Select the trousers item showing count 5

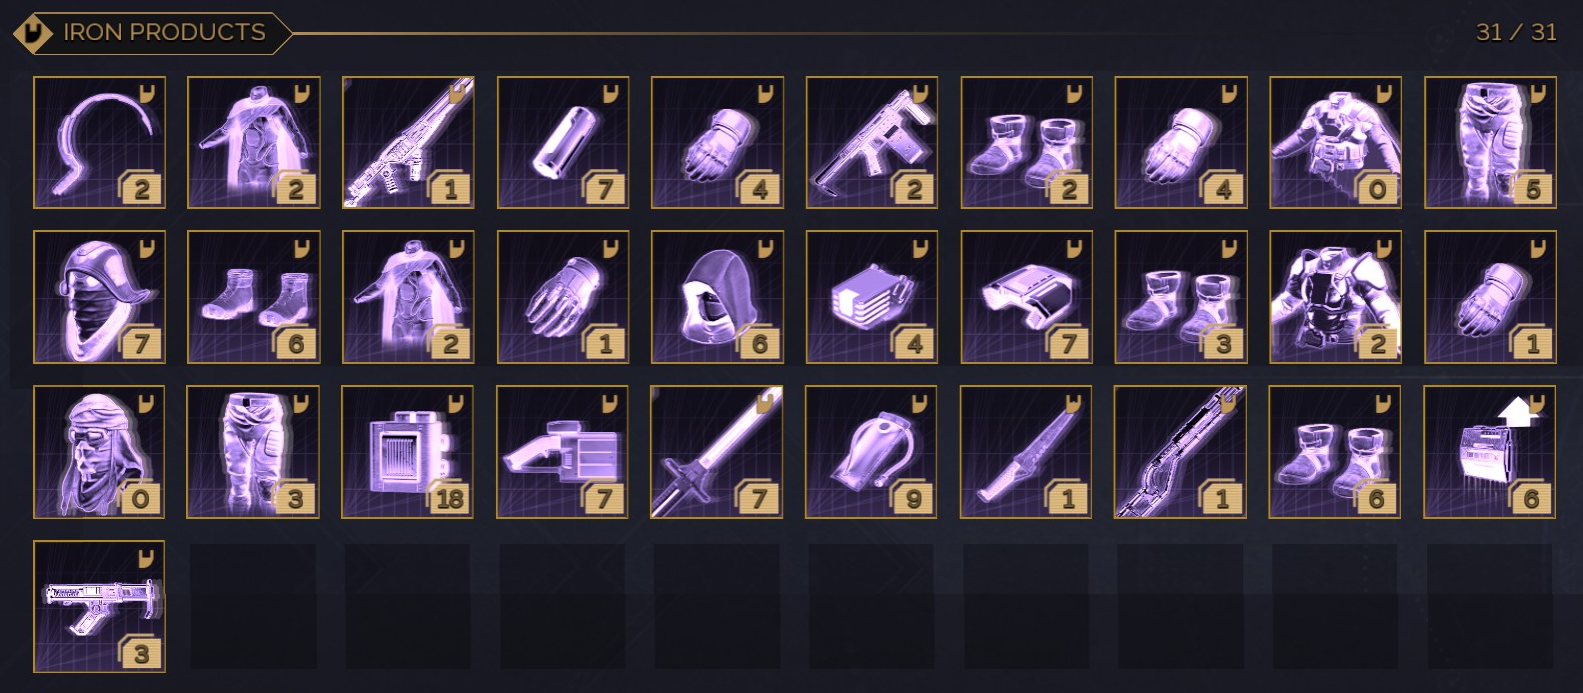click(1490, 142)
